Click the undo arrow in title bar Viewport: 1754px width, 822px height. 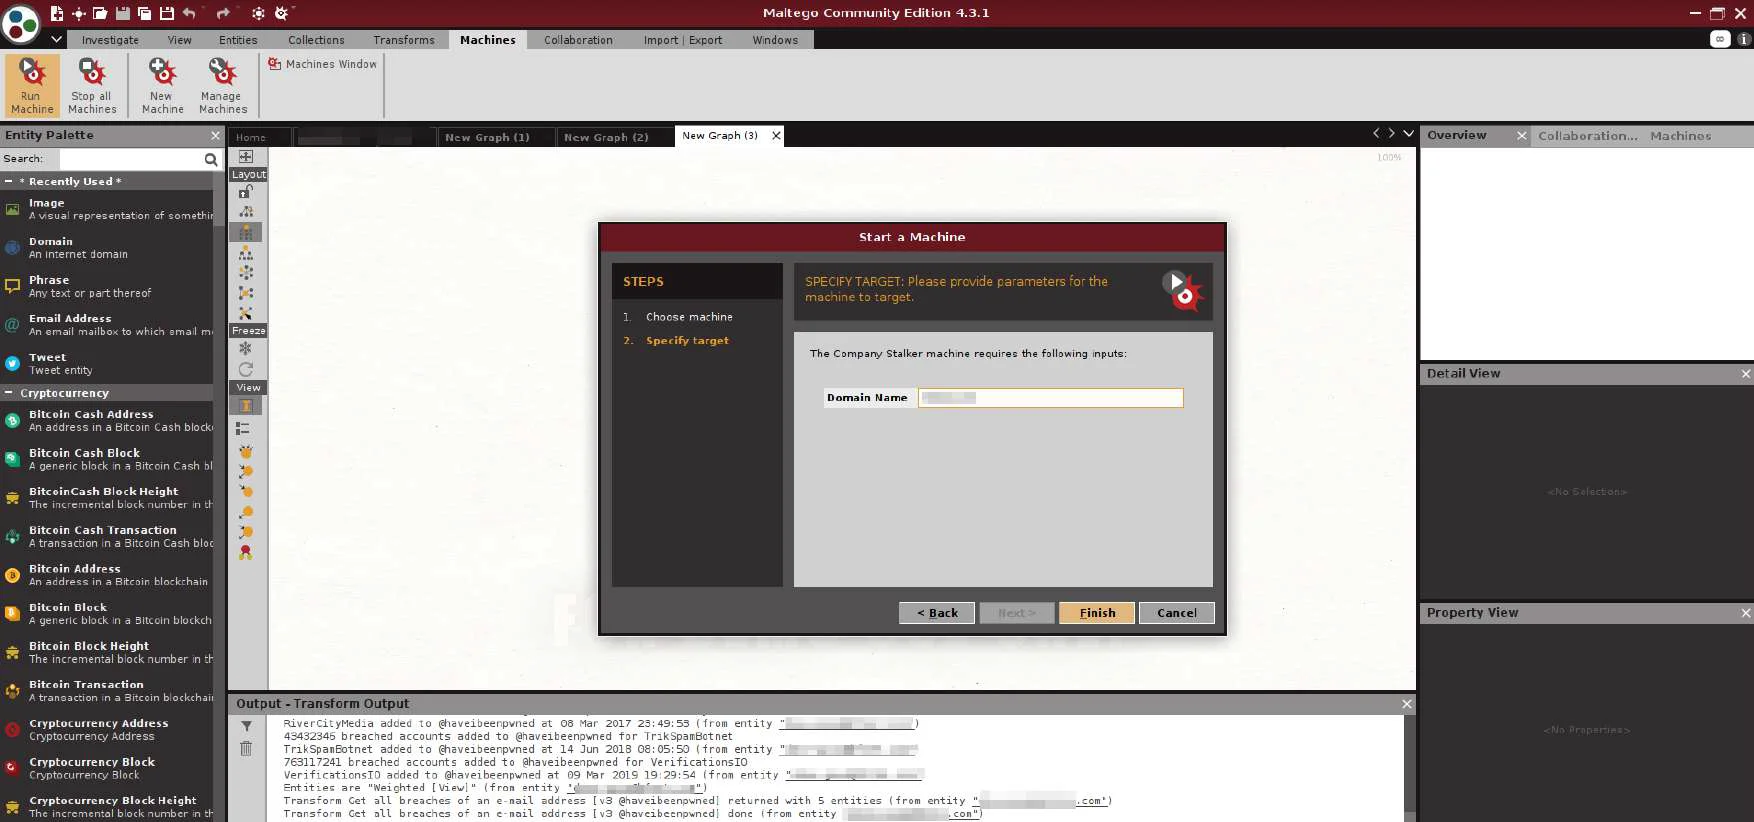point(189,13)
